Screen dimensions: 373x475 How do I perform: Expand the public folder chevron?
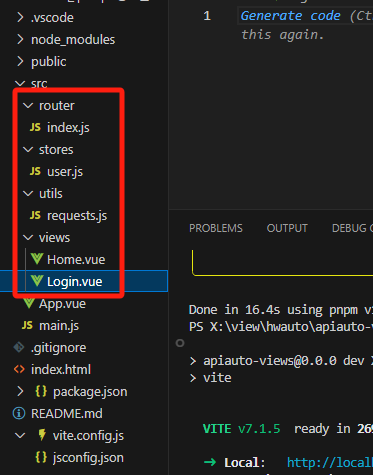(x=20, y=61)
